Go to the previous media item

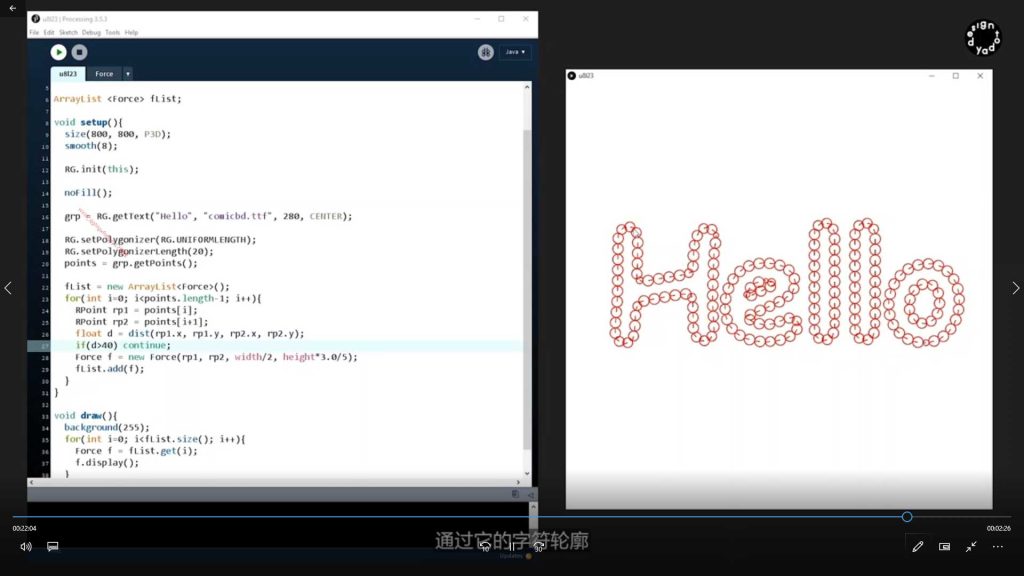point(9,288)
